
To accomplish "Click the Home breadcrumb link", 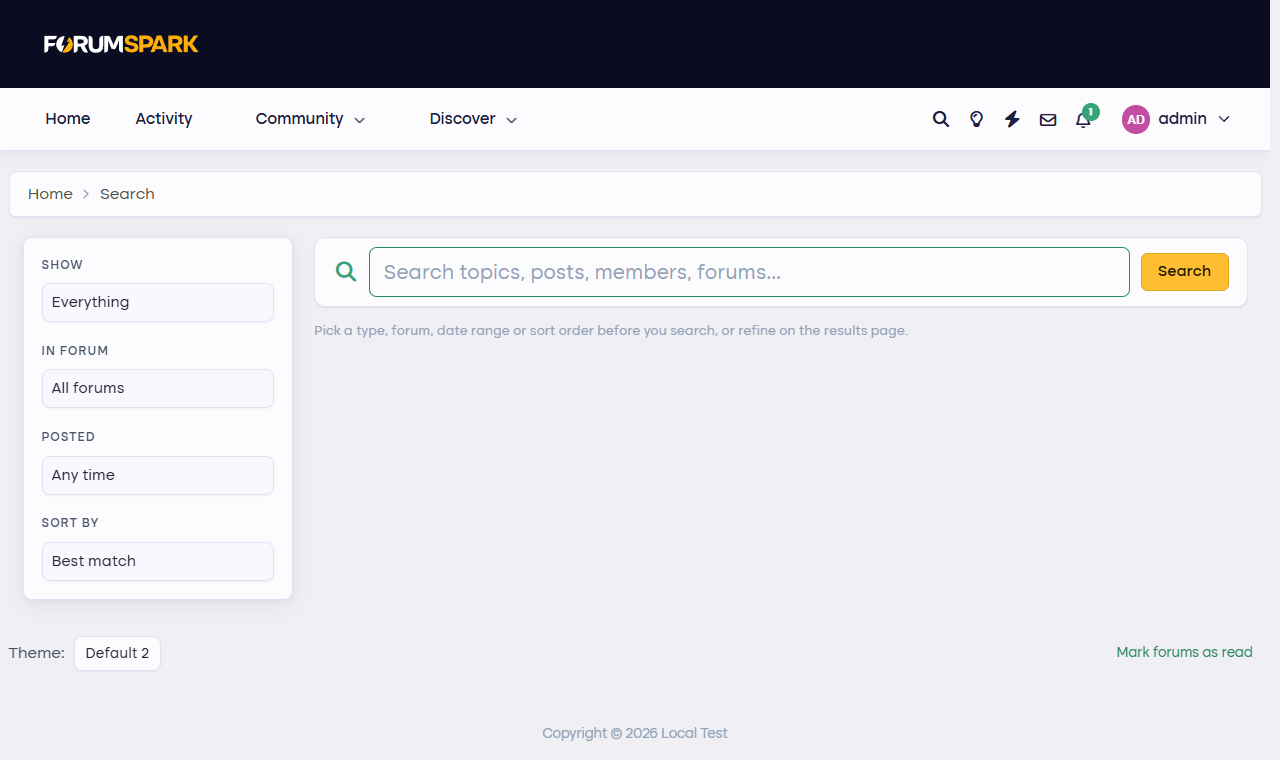I will point(50,194).
